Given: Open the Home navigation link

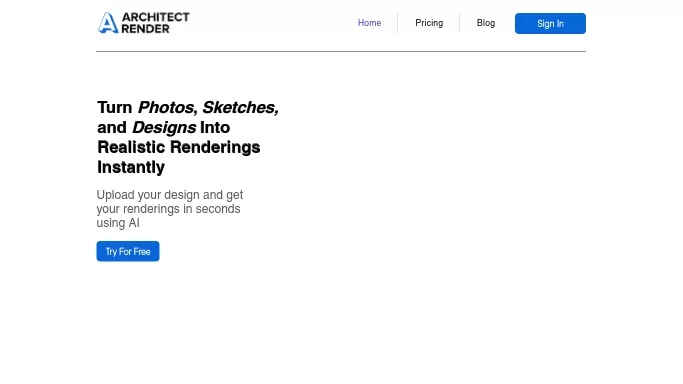Looking at the screenshot, I should click(369, 23).
